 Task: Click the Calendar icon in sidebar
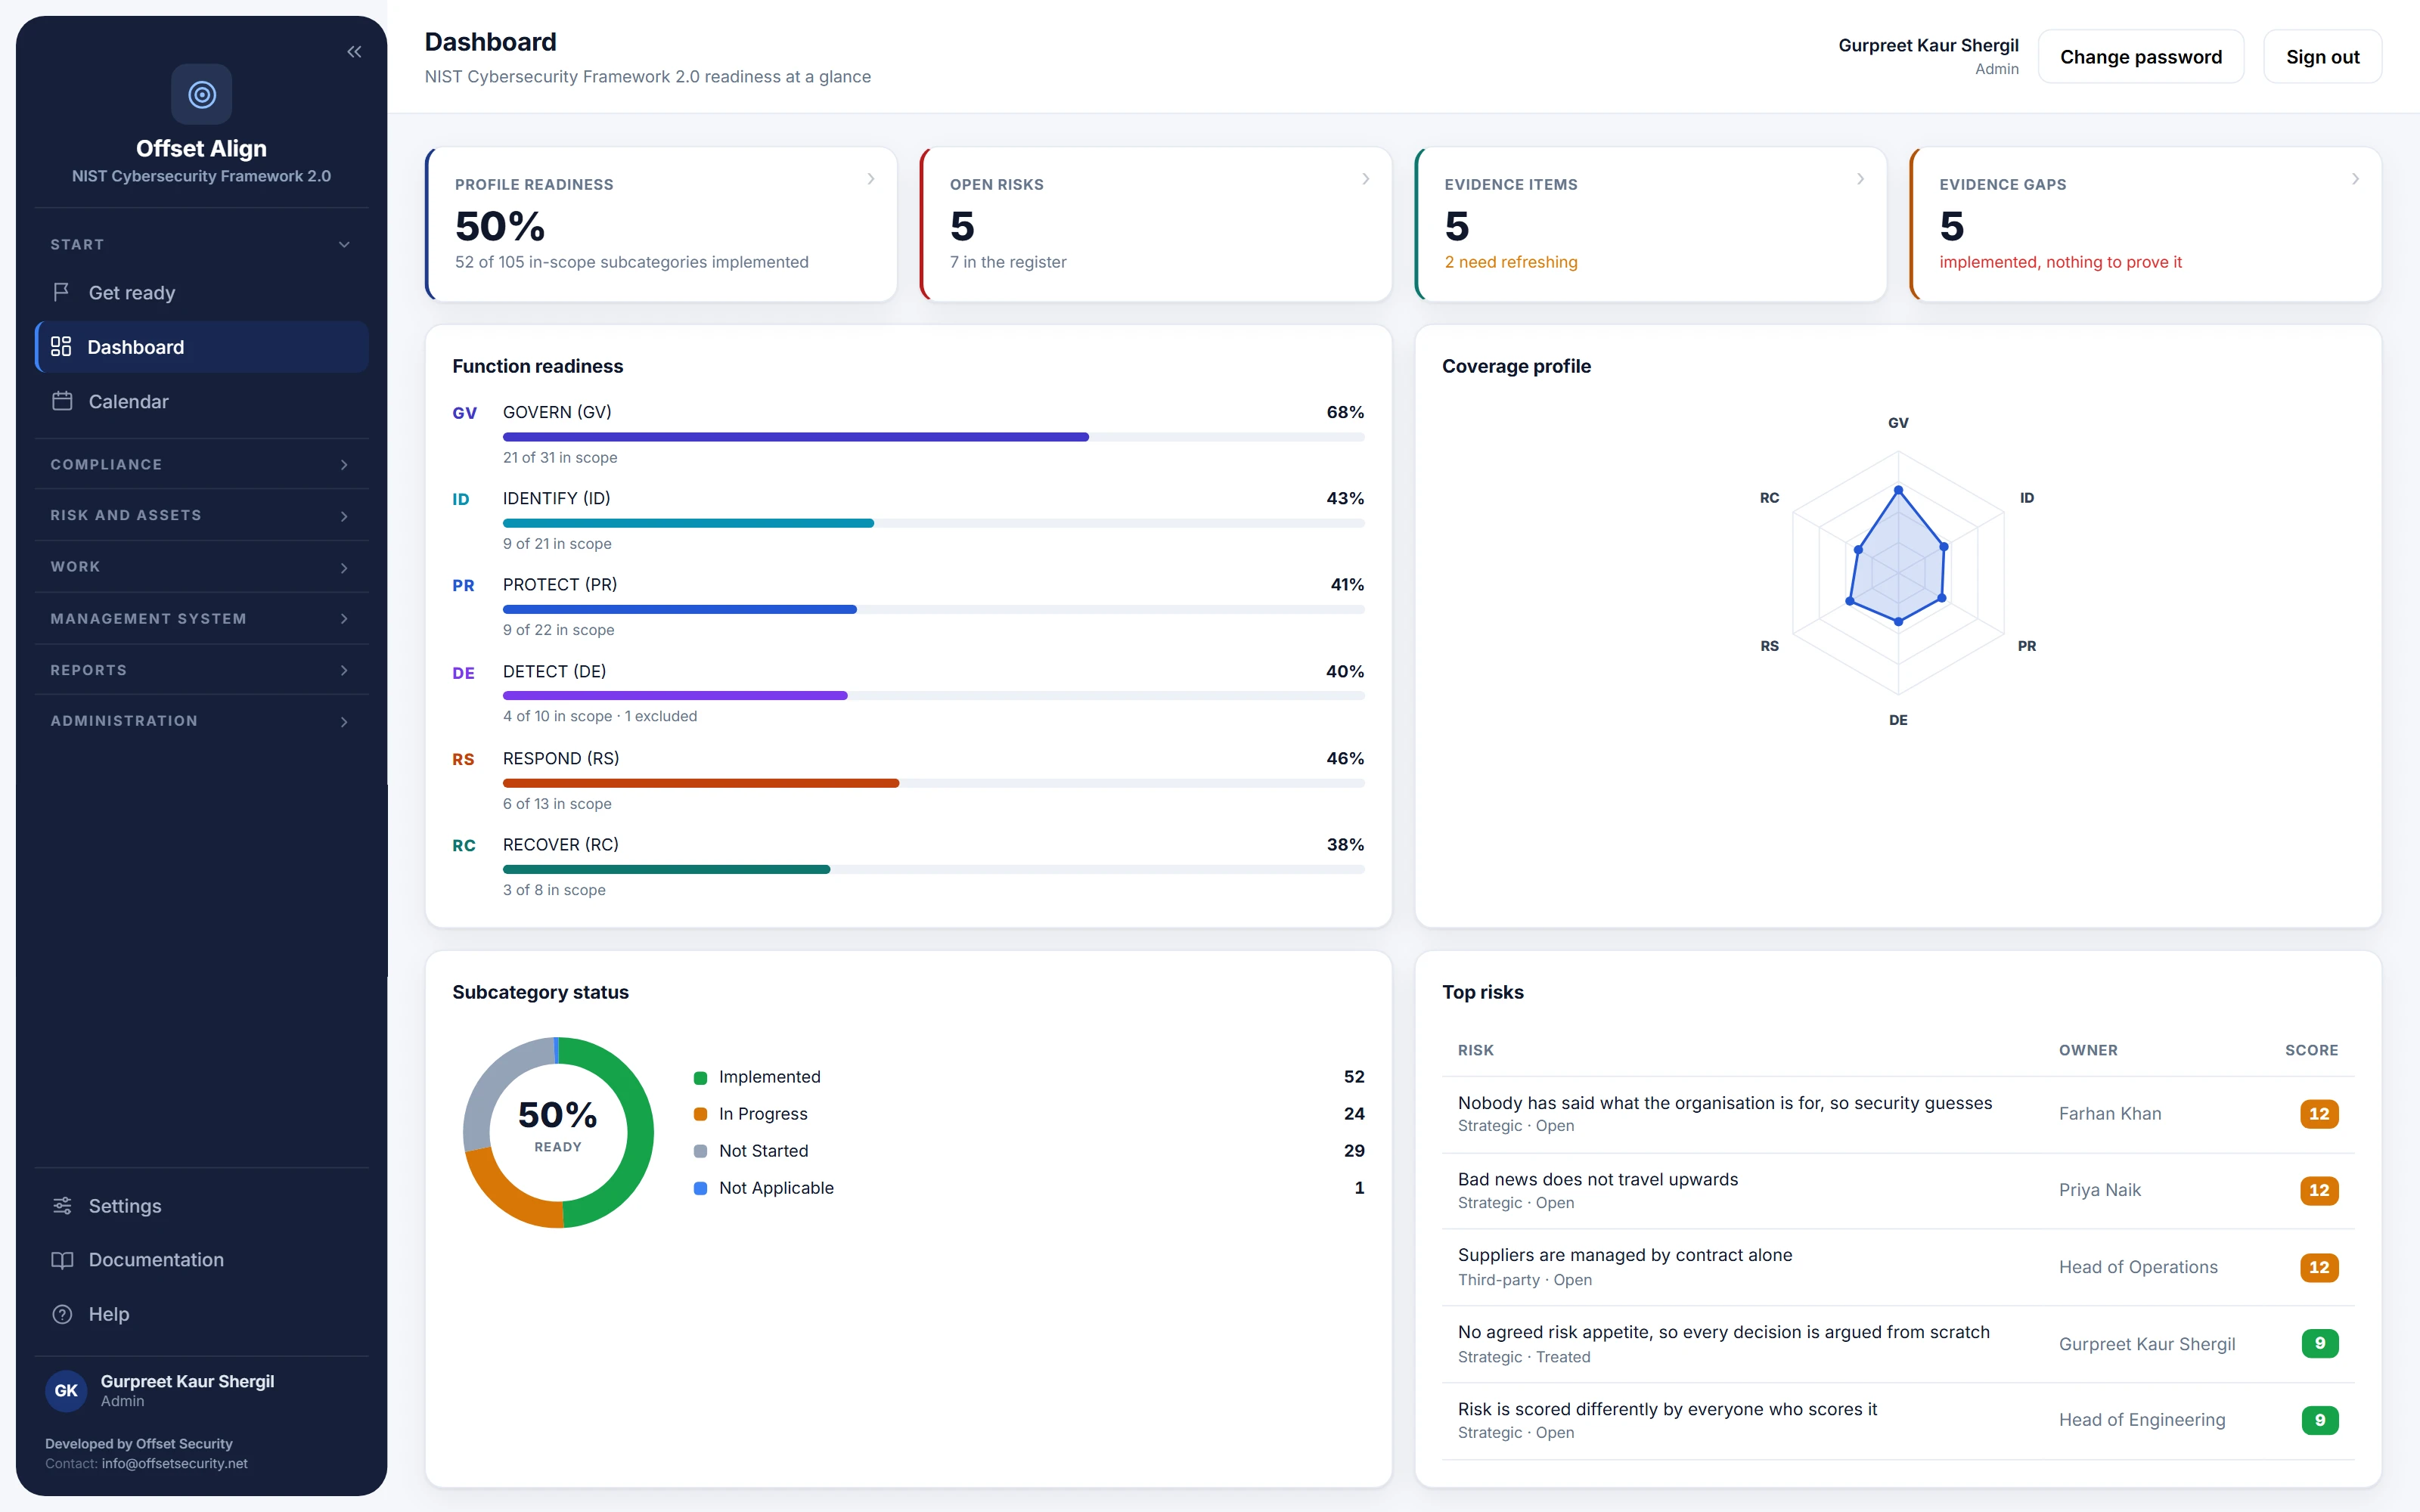tap(62, 401)
